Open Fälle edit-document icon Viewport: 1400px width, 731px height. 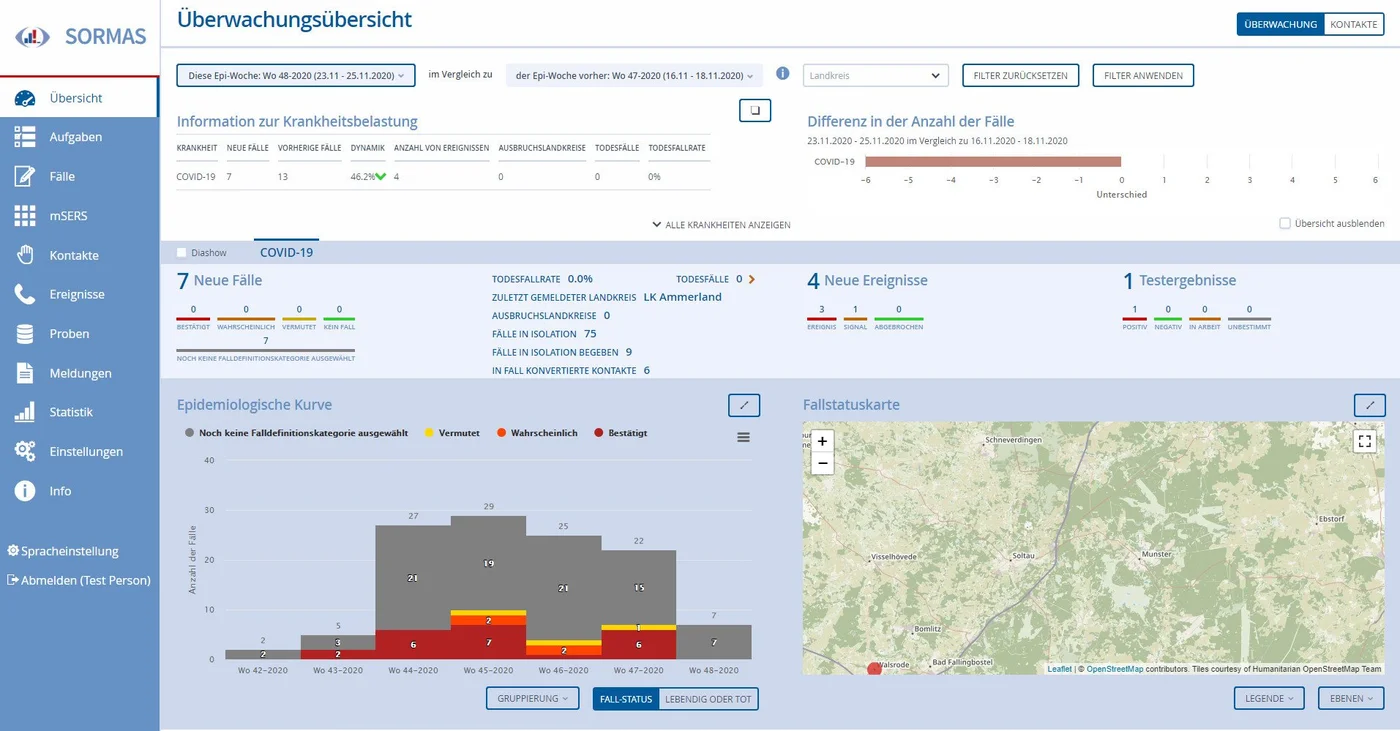[x=25, y=176]
